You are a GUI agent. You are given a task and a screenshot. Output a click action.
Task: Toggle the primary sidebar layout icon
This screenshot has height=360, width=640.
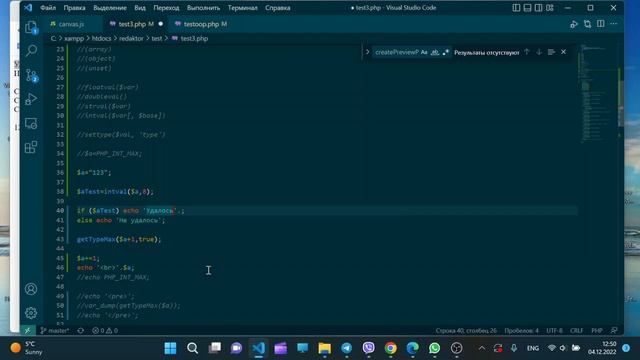click(x=516, y=8)
